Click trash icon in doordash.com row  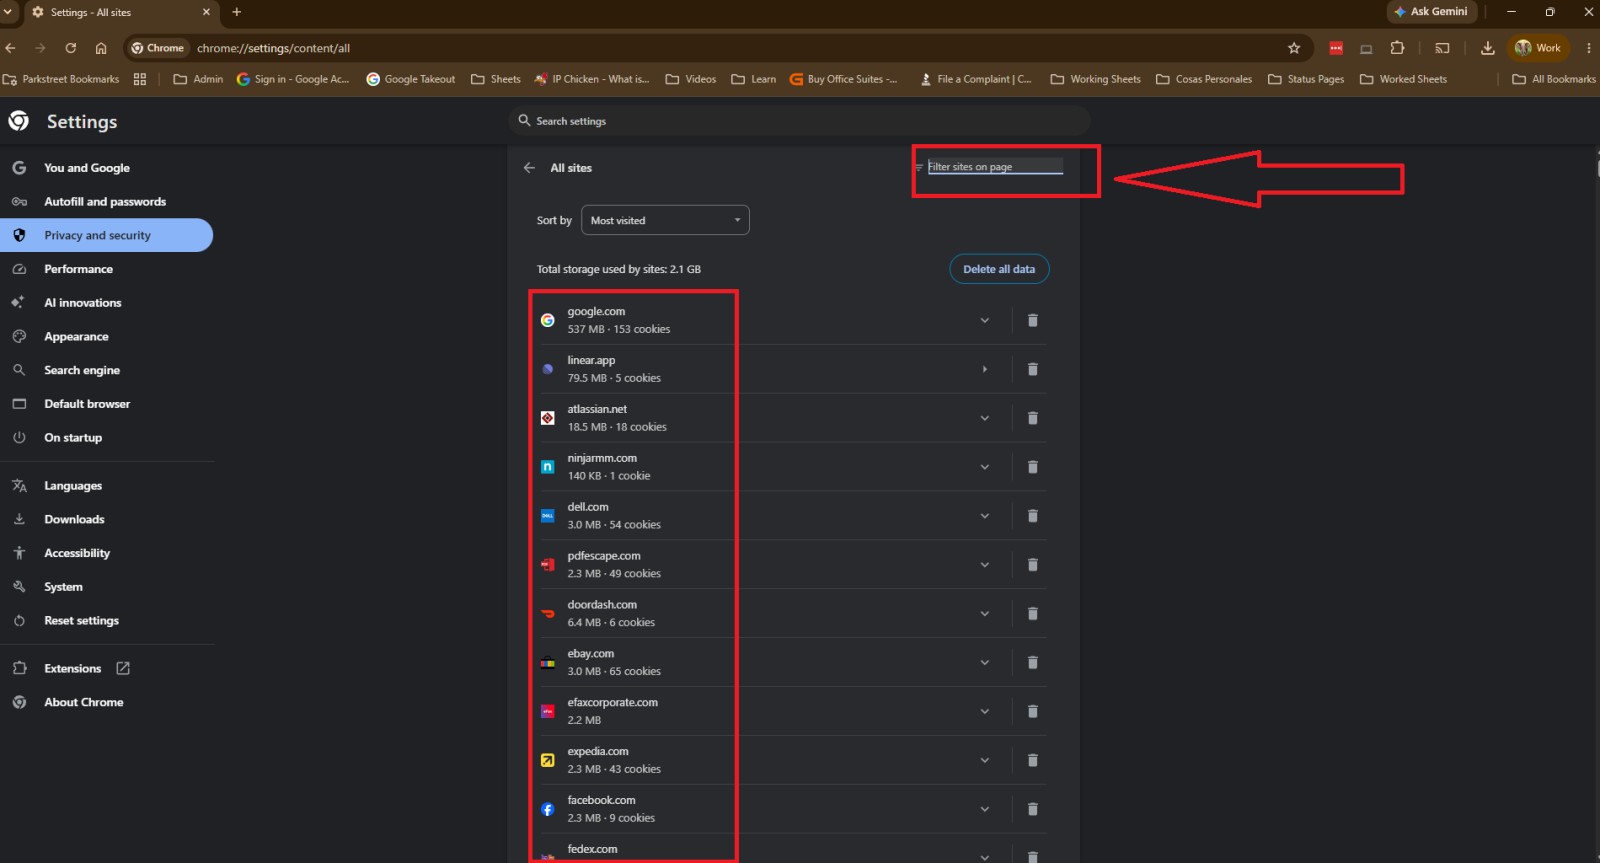click(x=1033, y=614)
